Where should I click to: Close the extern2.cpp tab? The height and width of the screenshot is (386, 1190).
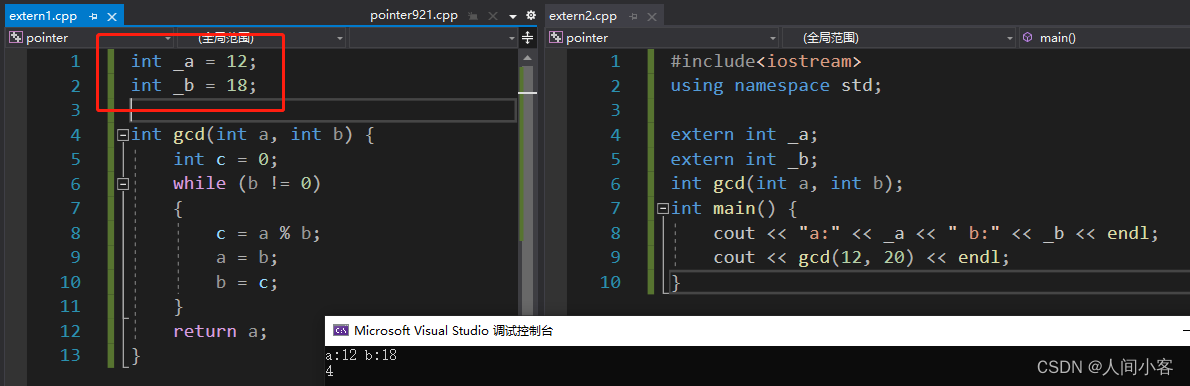tap(652, 16)
